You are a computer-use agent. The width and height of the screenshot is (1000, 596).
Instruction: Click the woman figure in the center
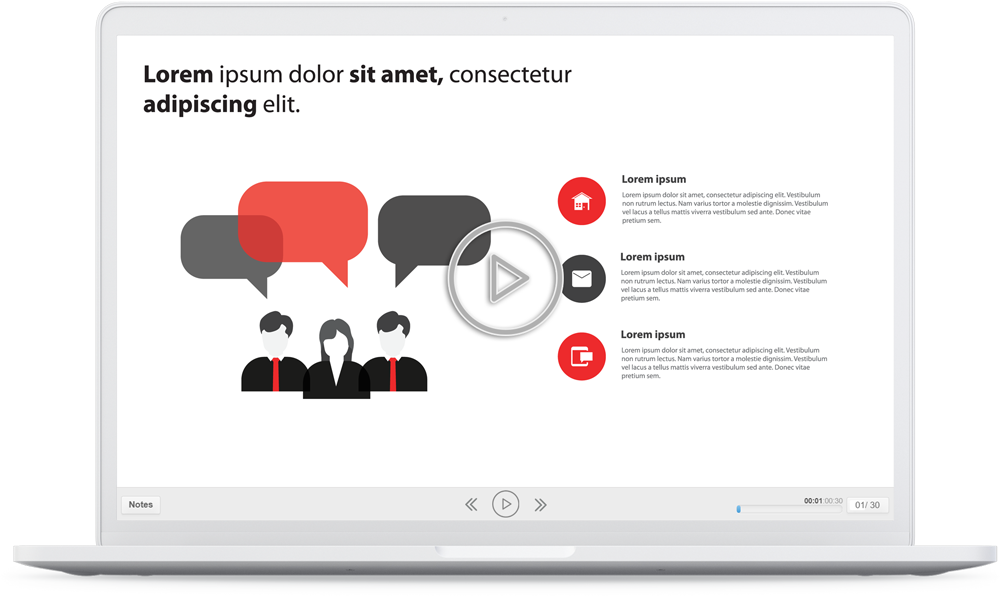click(x=336, y=362)
